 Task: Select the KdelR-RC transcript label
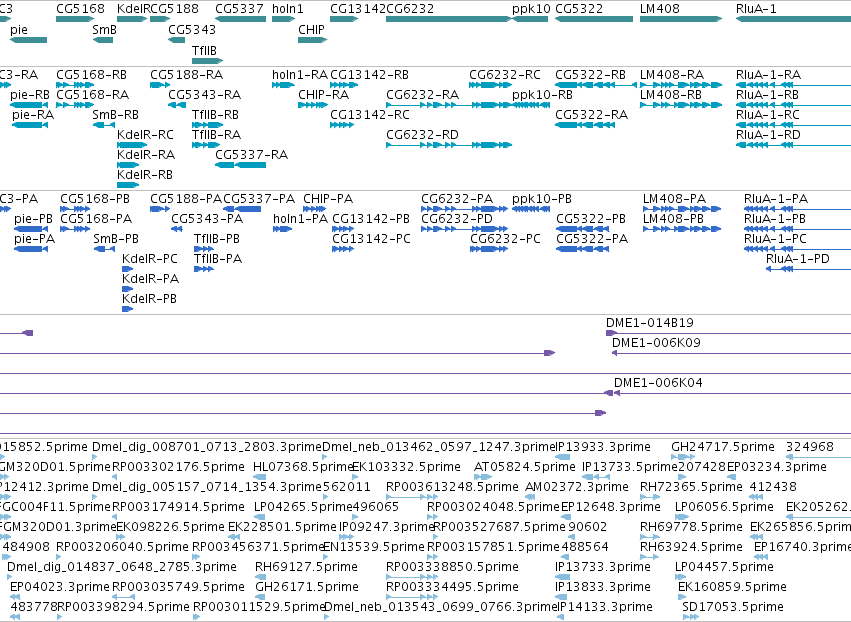point(145,135)
